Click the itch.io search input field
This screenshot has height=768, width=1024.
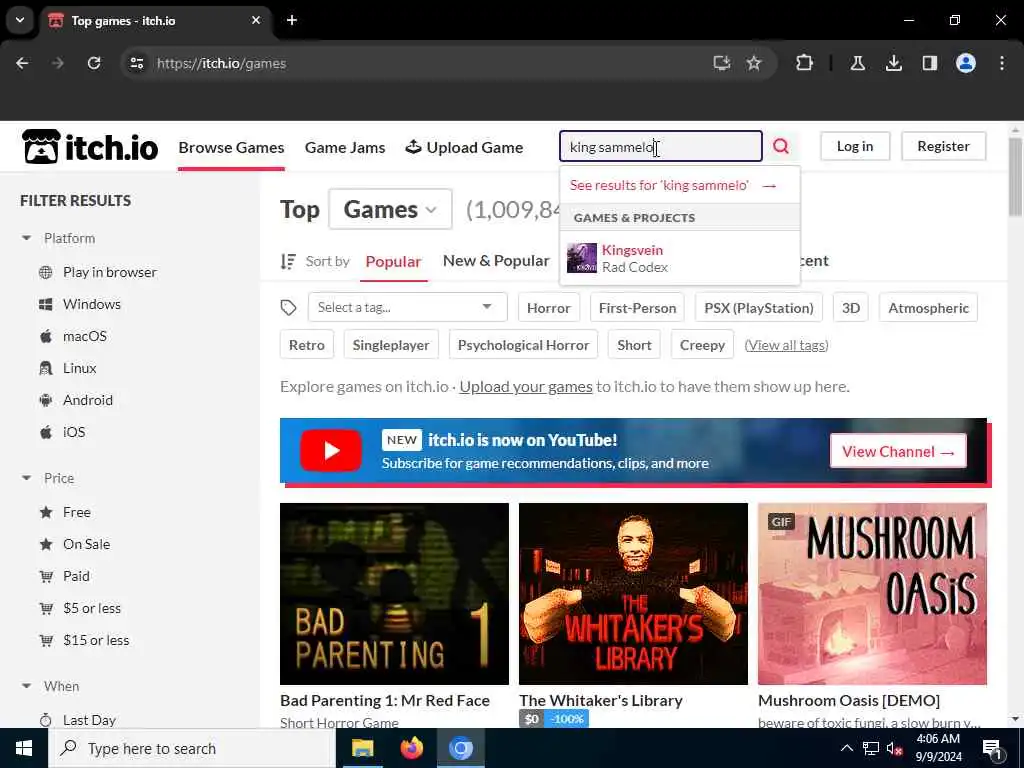(x=660, y=146)
